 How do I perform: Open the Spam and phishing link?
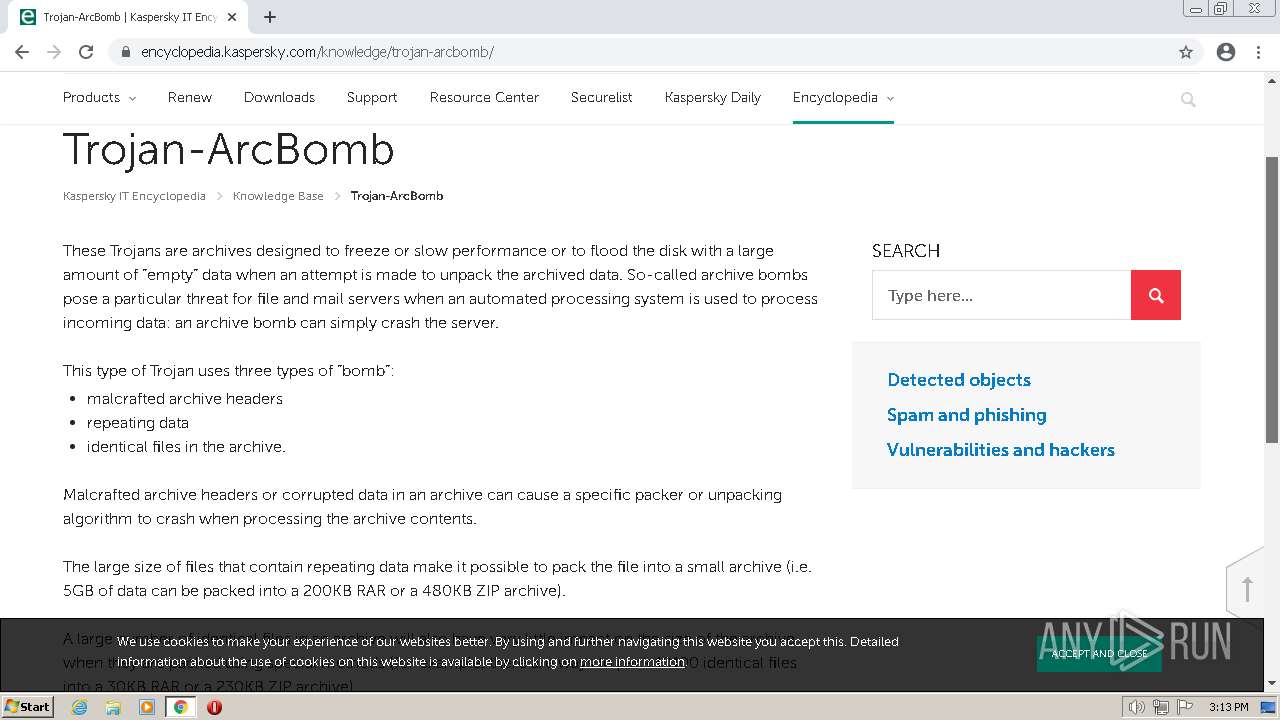(967, 415)
